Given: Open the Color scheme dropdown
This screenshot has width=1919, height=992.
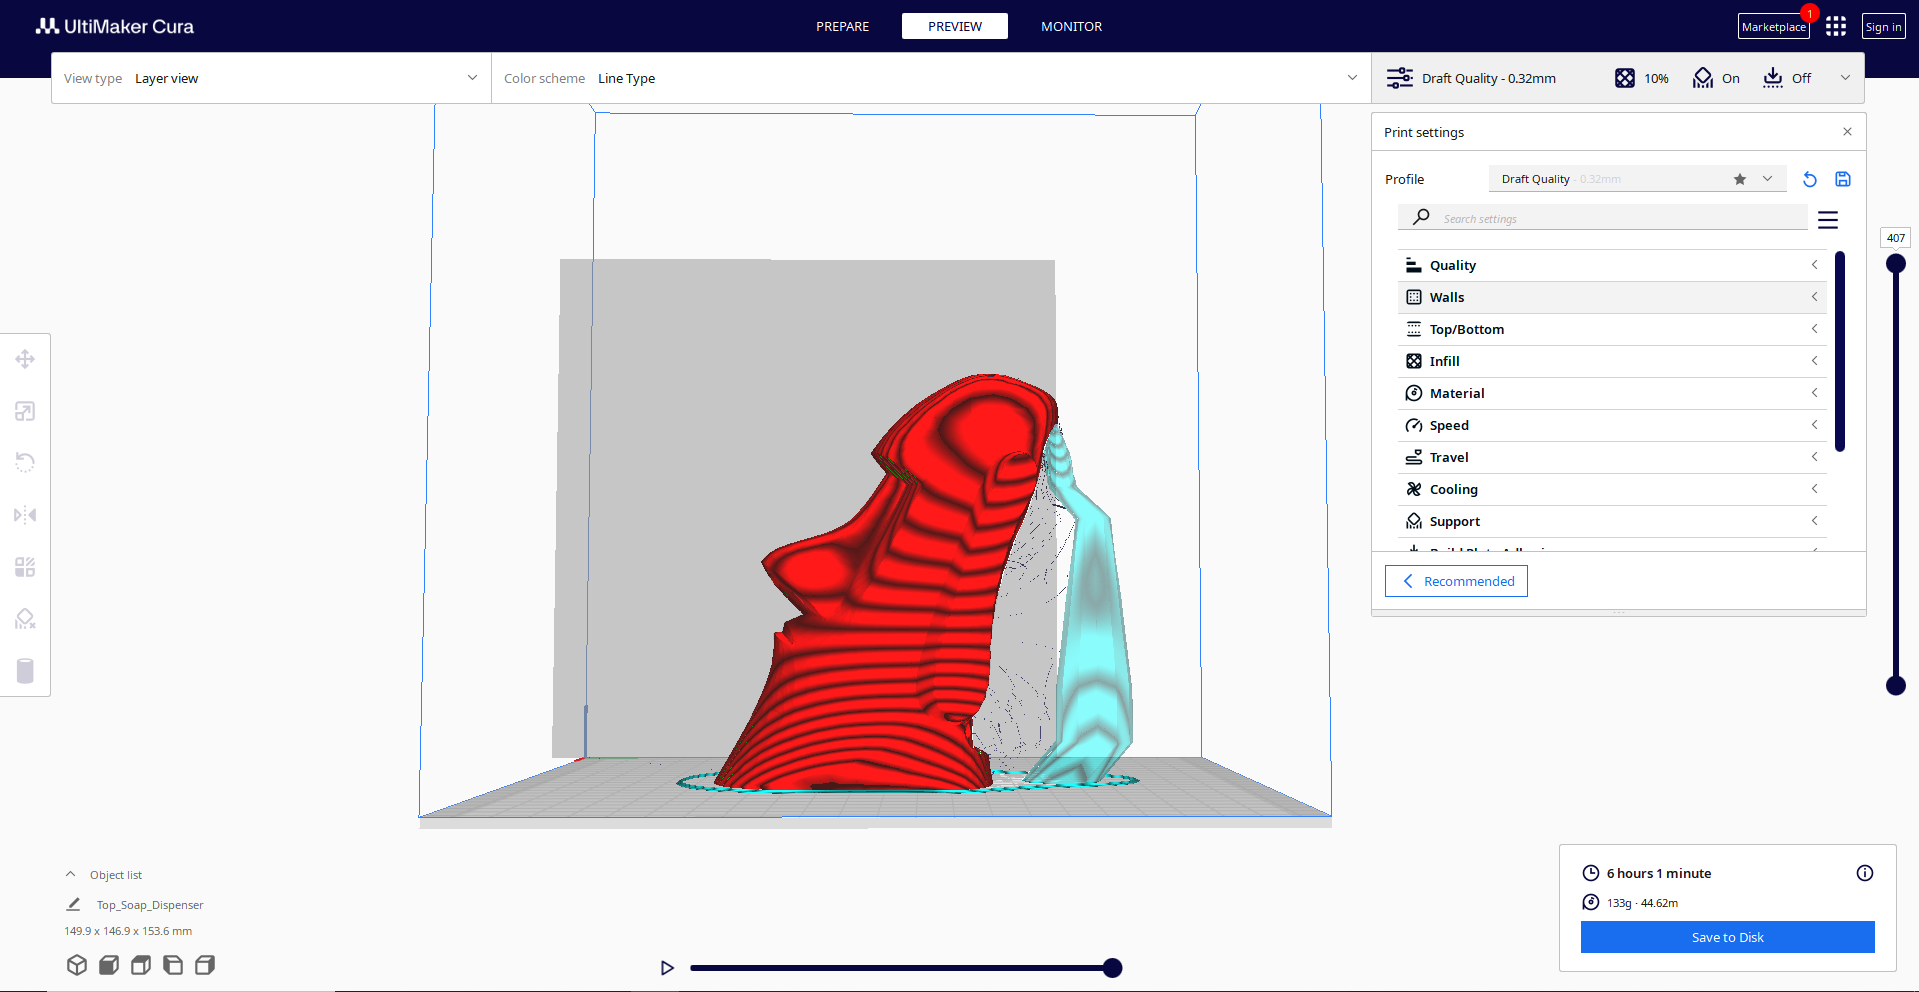Looking at the screenshot, I should point(931,78).
